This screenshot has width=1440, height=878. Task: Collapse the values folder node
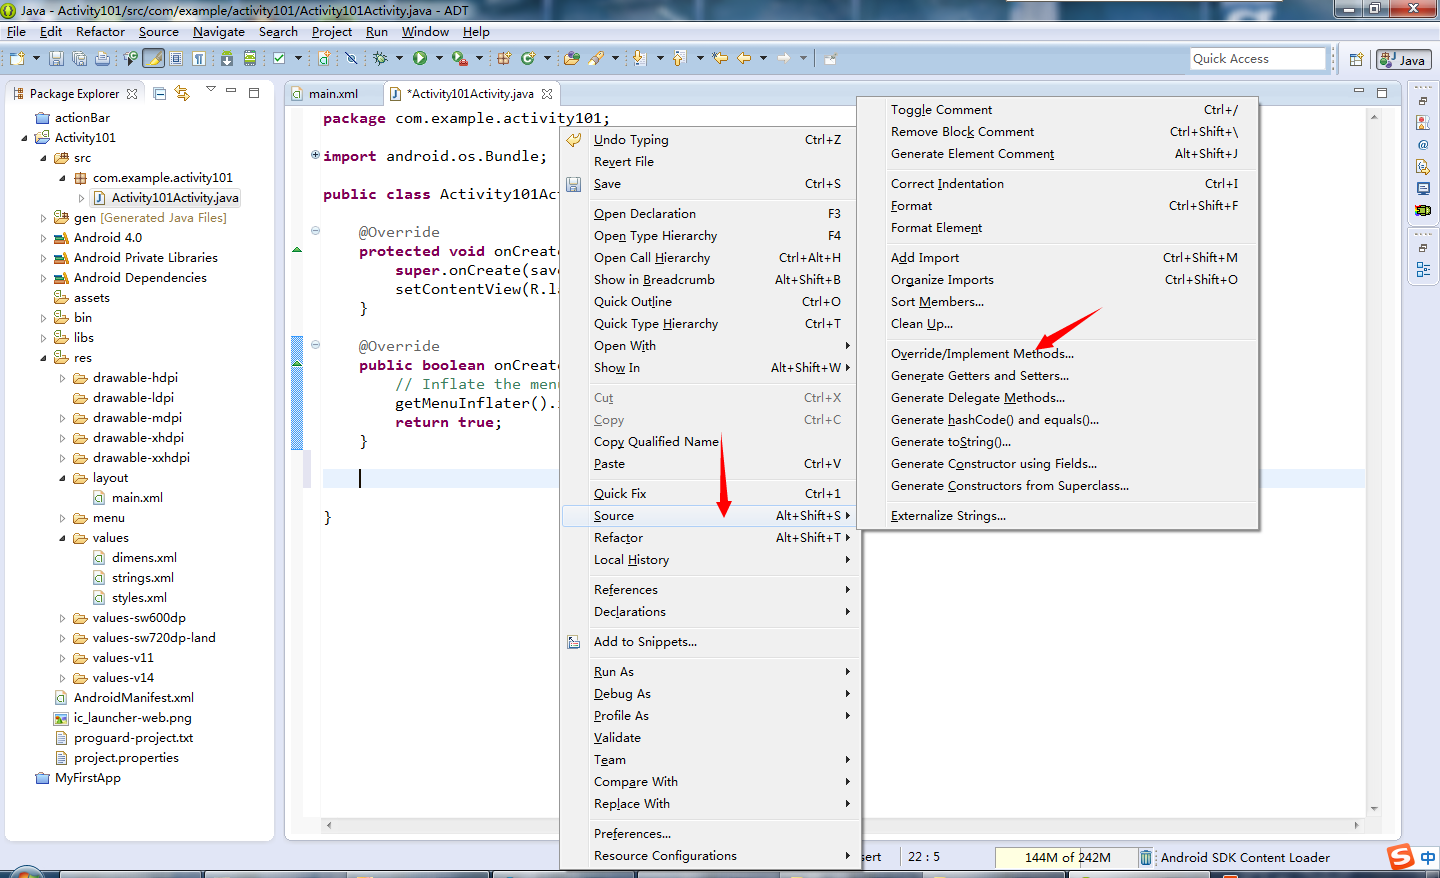coord(62,538)
